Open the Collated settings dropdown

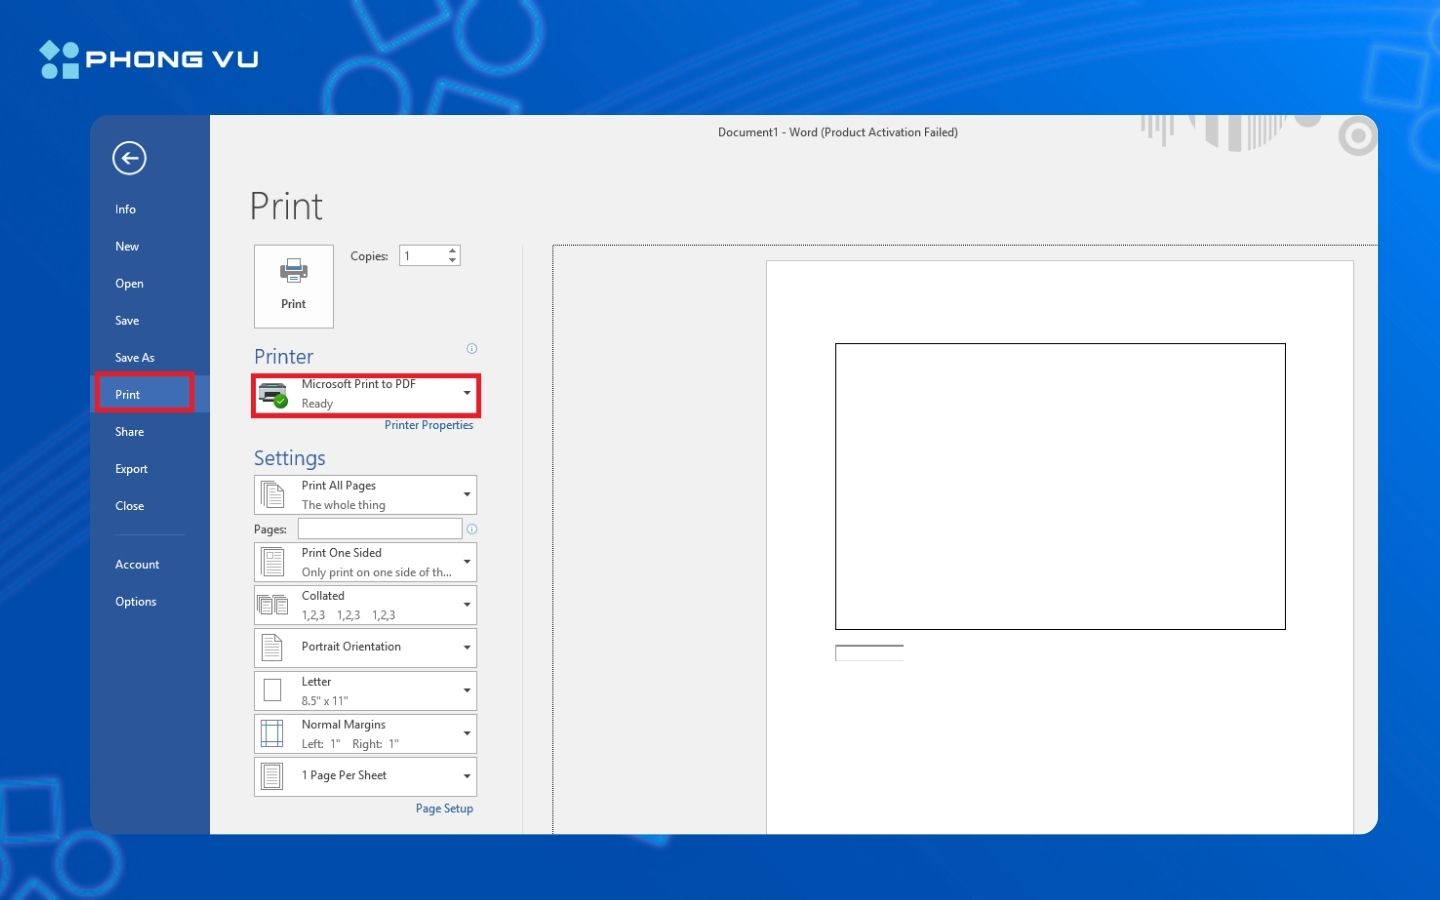point(466,604)
